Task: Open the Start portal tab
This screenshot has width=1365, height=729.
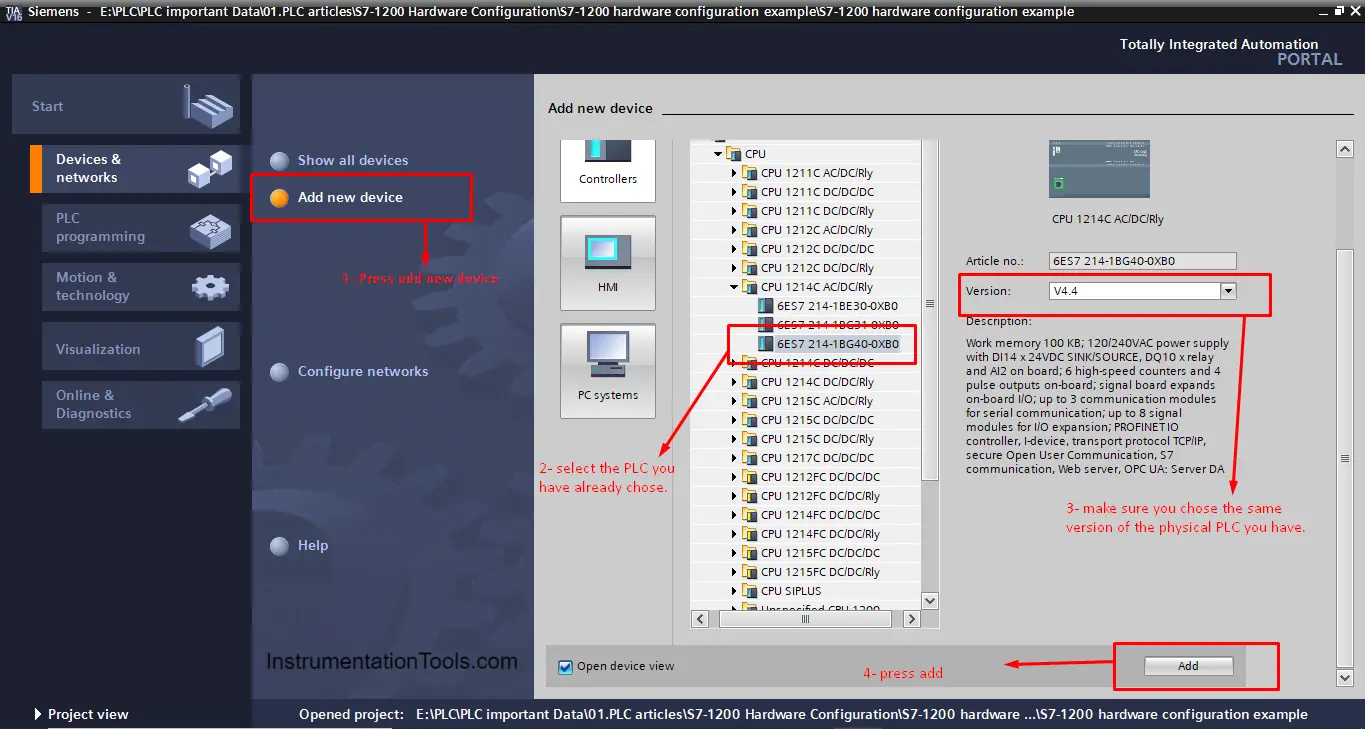Action: click(x=126, y=104)
